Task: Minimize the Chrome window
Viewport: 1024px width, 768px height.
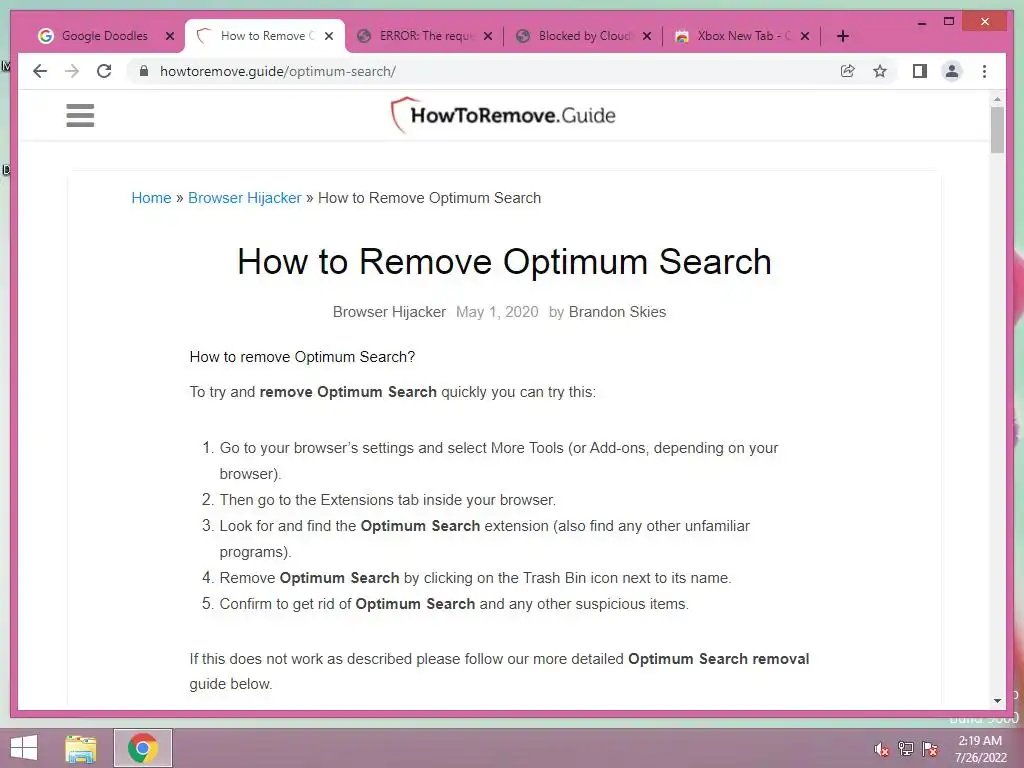Action: coord(921,22)
